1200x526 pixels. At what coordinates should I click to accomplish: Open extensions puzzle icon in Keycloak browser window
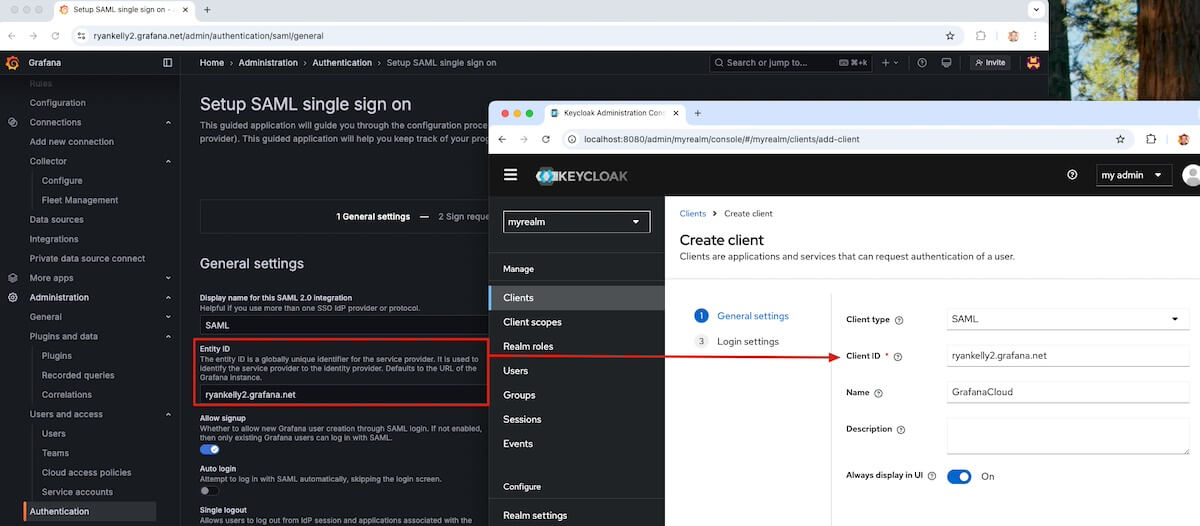point(1151,139)
